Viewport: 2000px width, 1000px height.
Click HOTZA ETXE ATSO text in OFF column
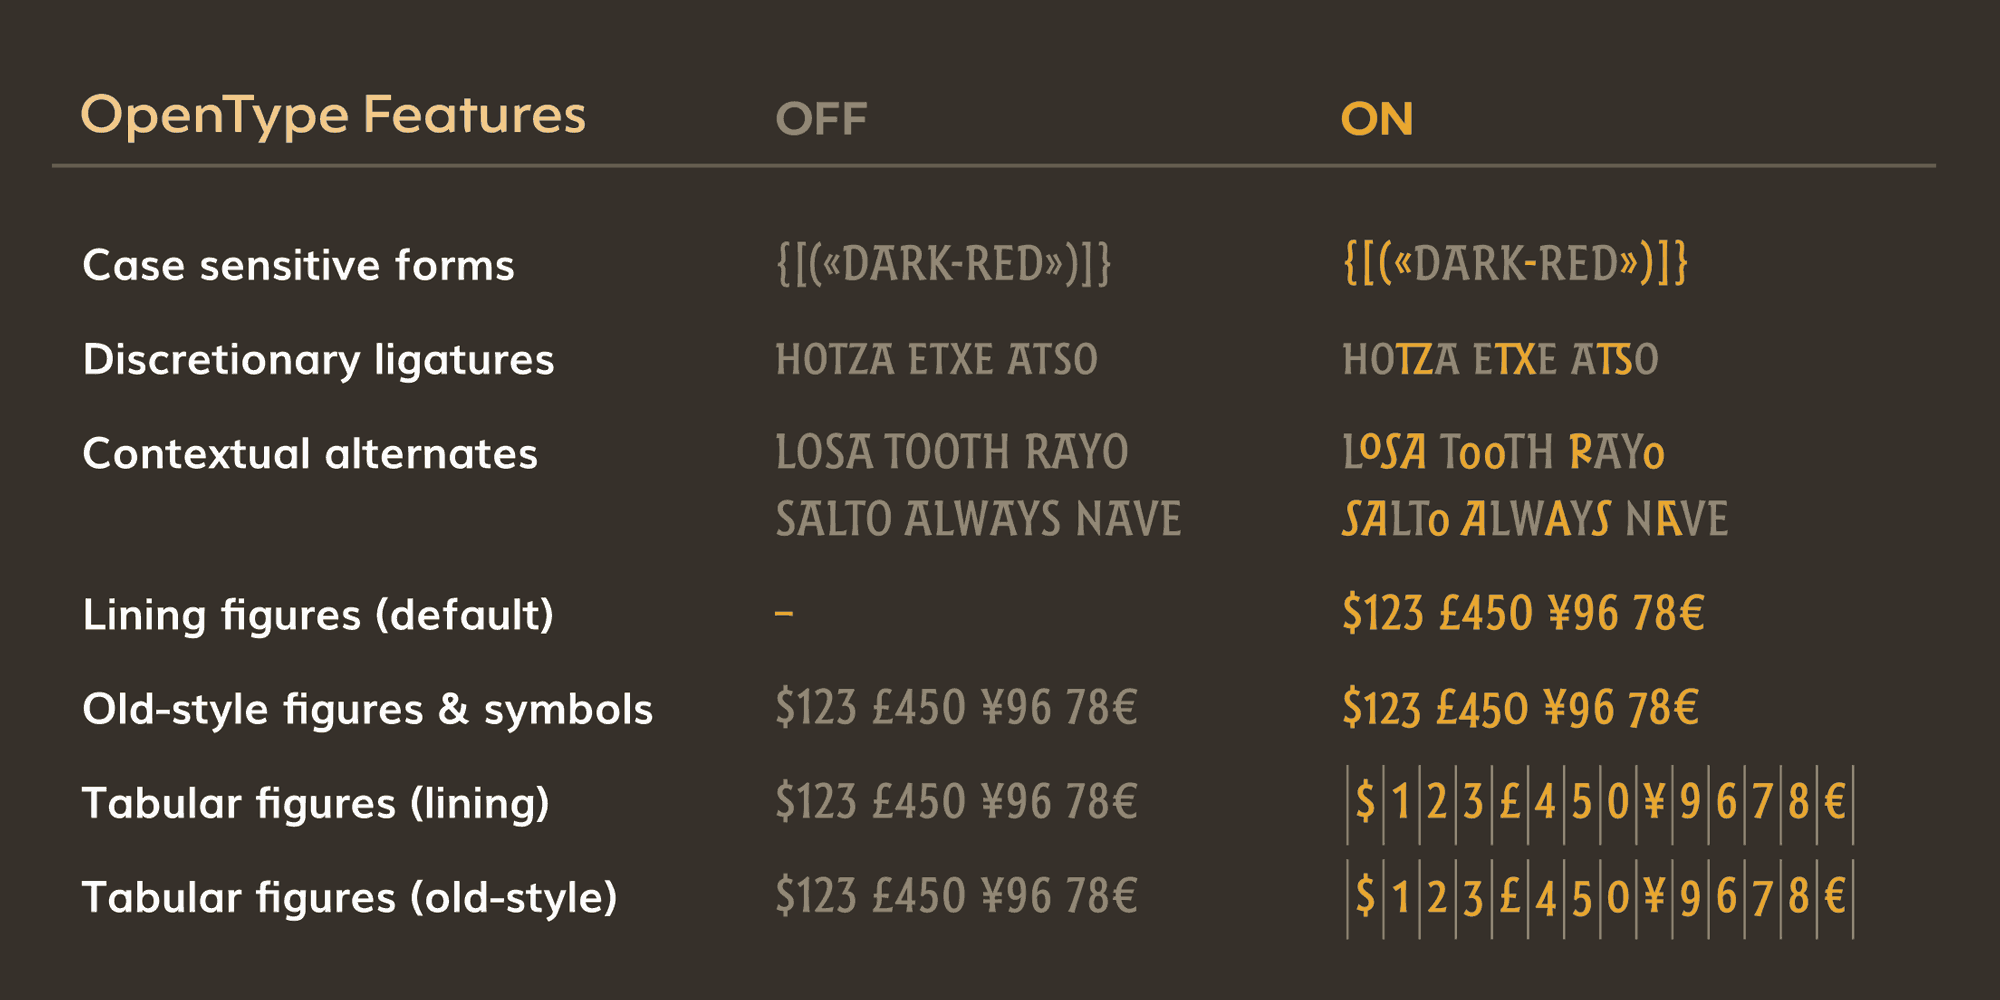936,360
